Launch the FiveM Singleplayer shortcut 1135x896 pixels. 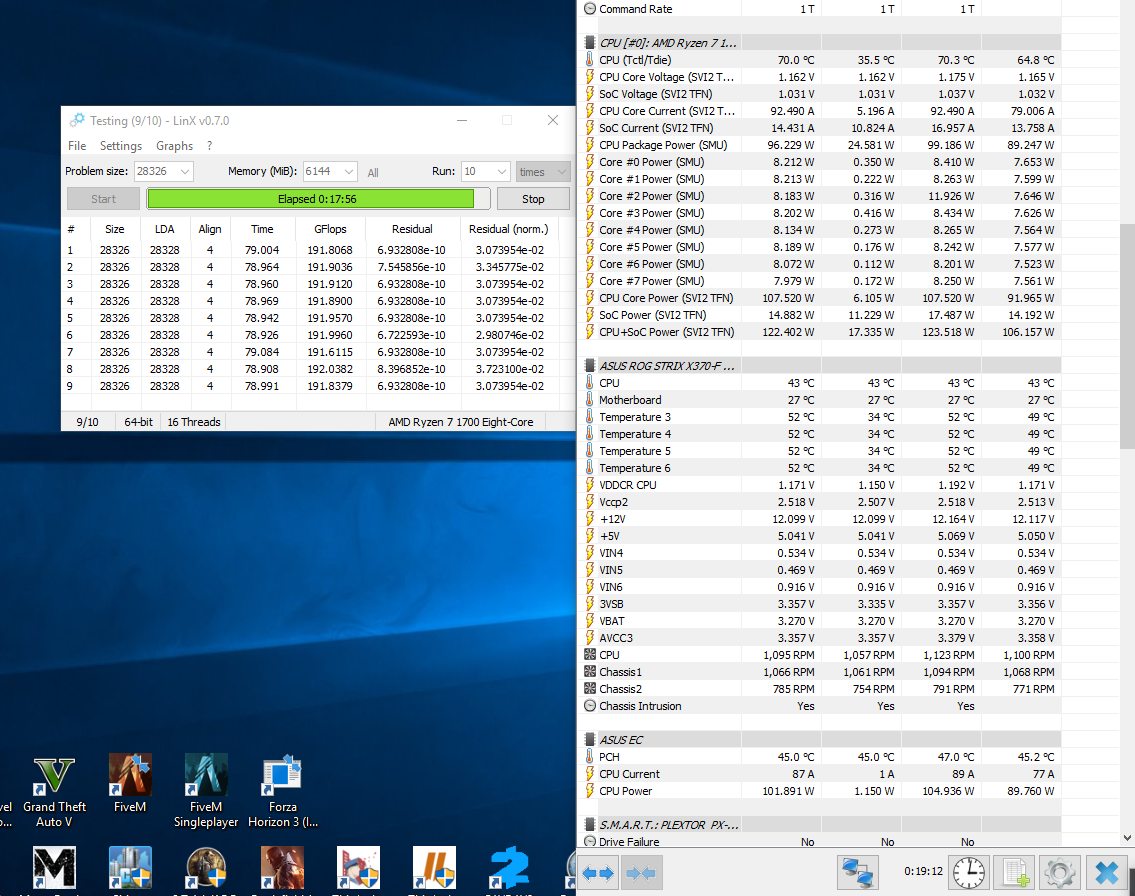pos(206,792)
